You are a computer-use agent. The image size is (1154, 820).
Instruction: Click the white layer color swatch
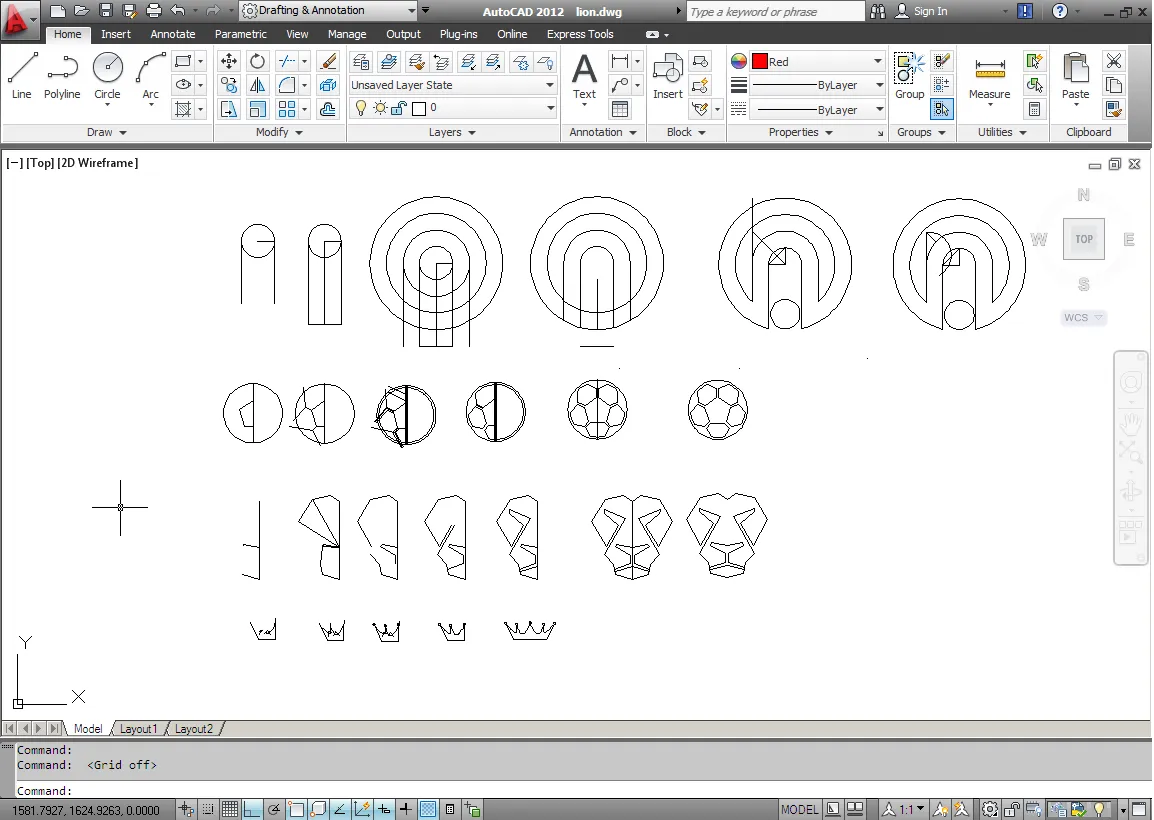click(x=419, y=109)
